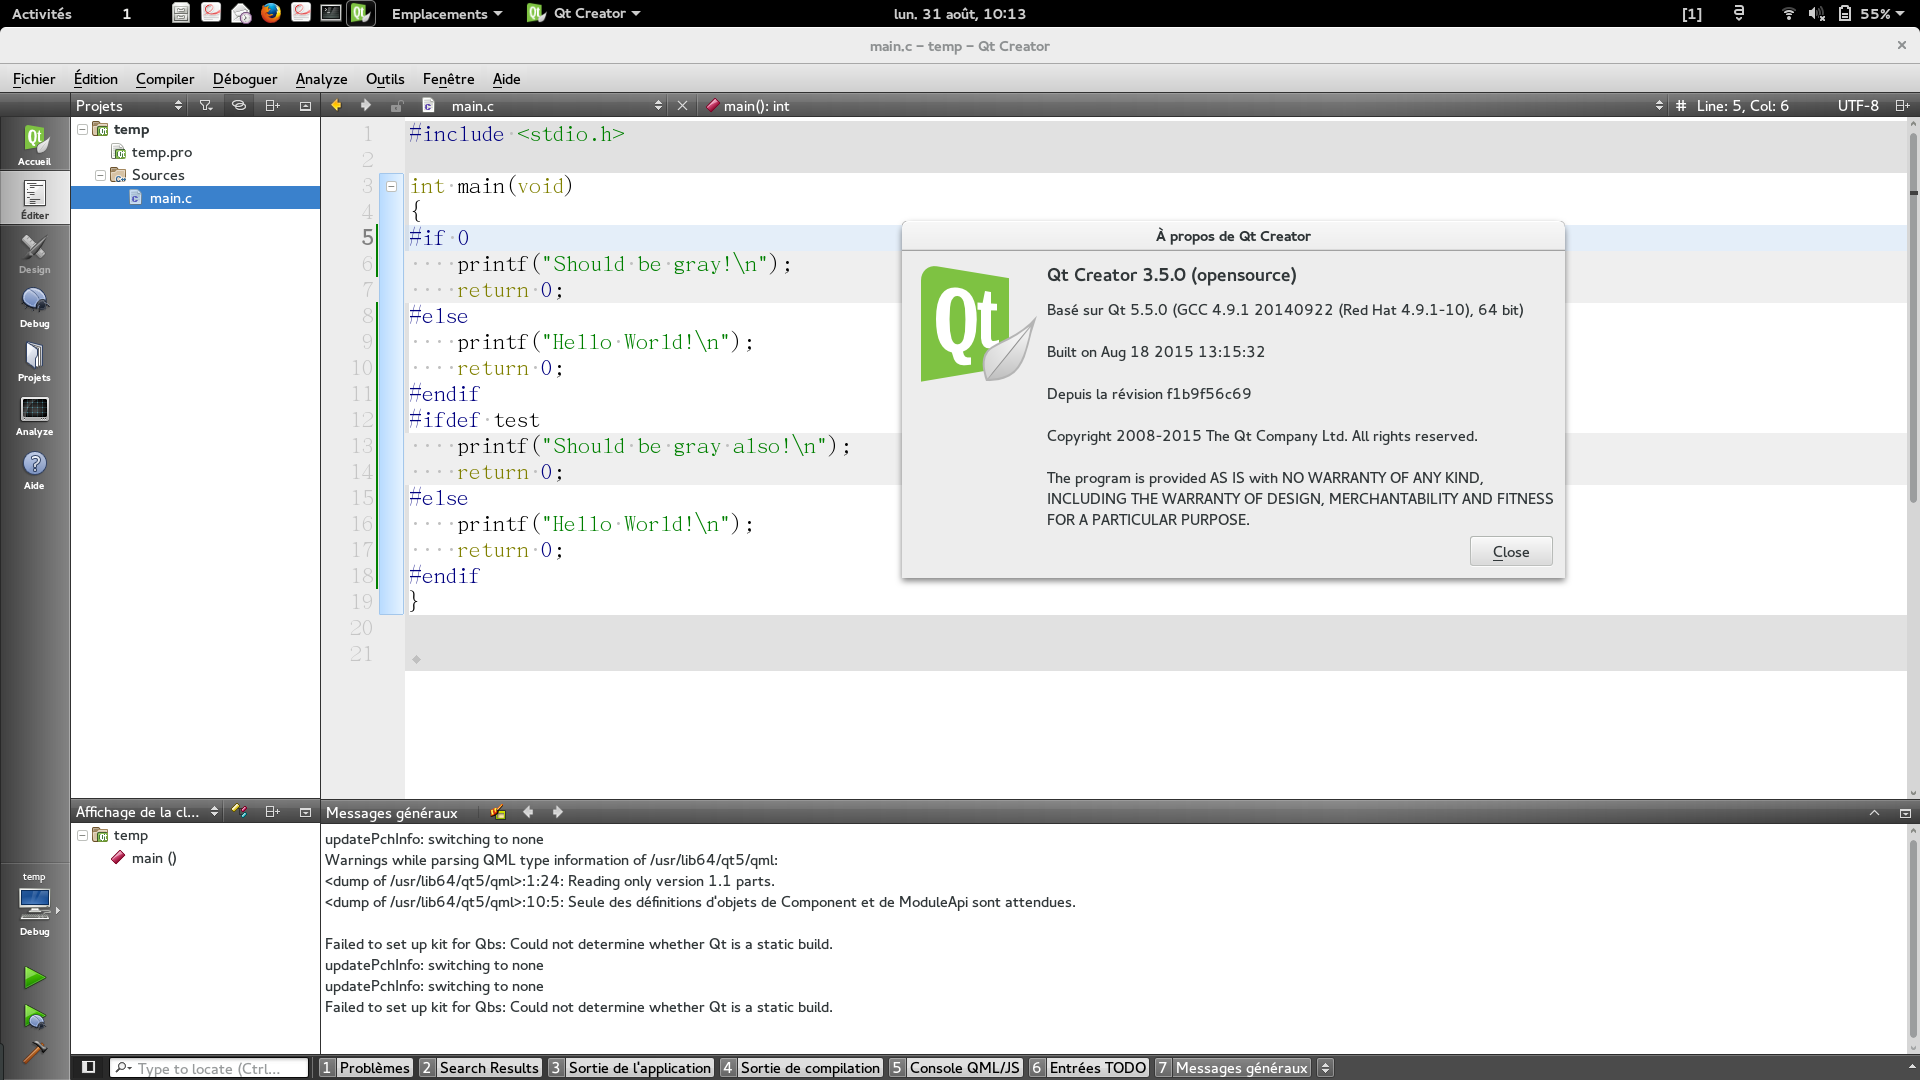Switch to the Console QML/JS tab

click(963, 1067)
